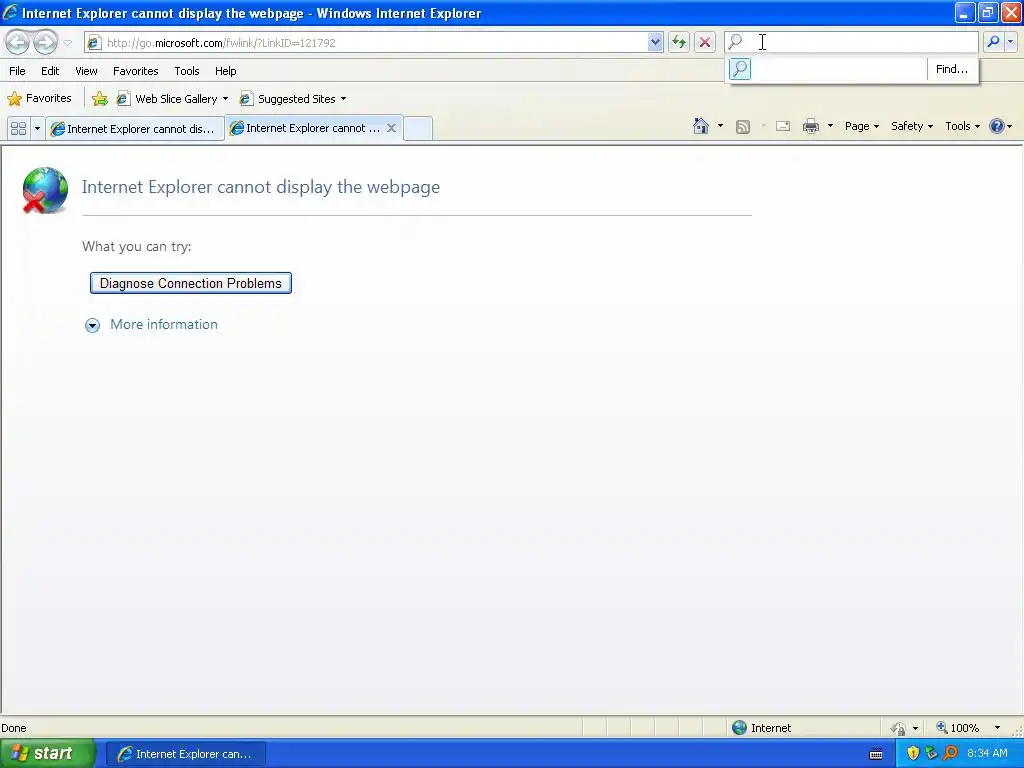Click the network connection tray icon
Image resolution: width=1024 pixels, height=768 pixels.
[x=931, y=753]
